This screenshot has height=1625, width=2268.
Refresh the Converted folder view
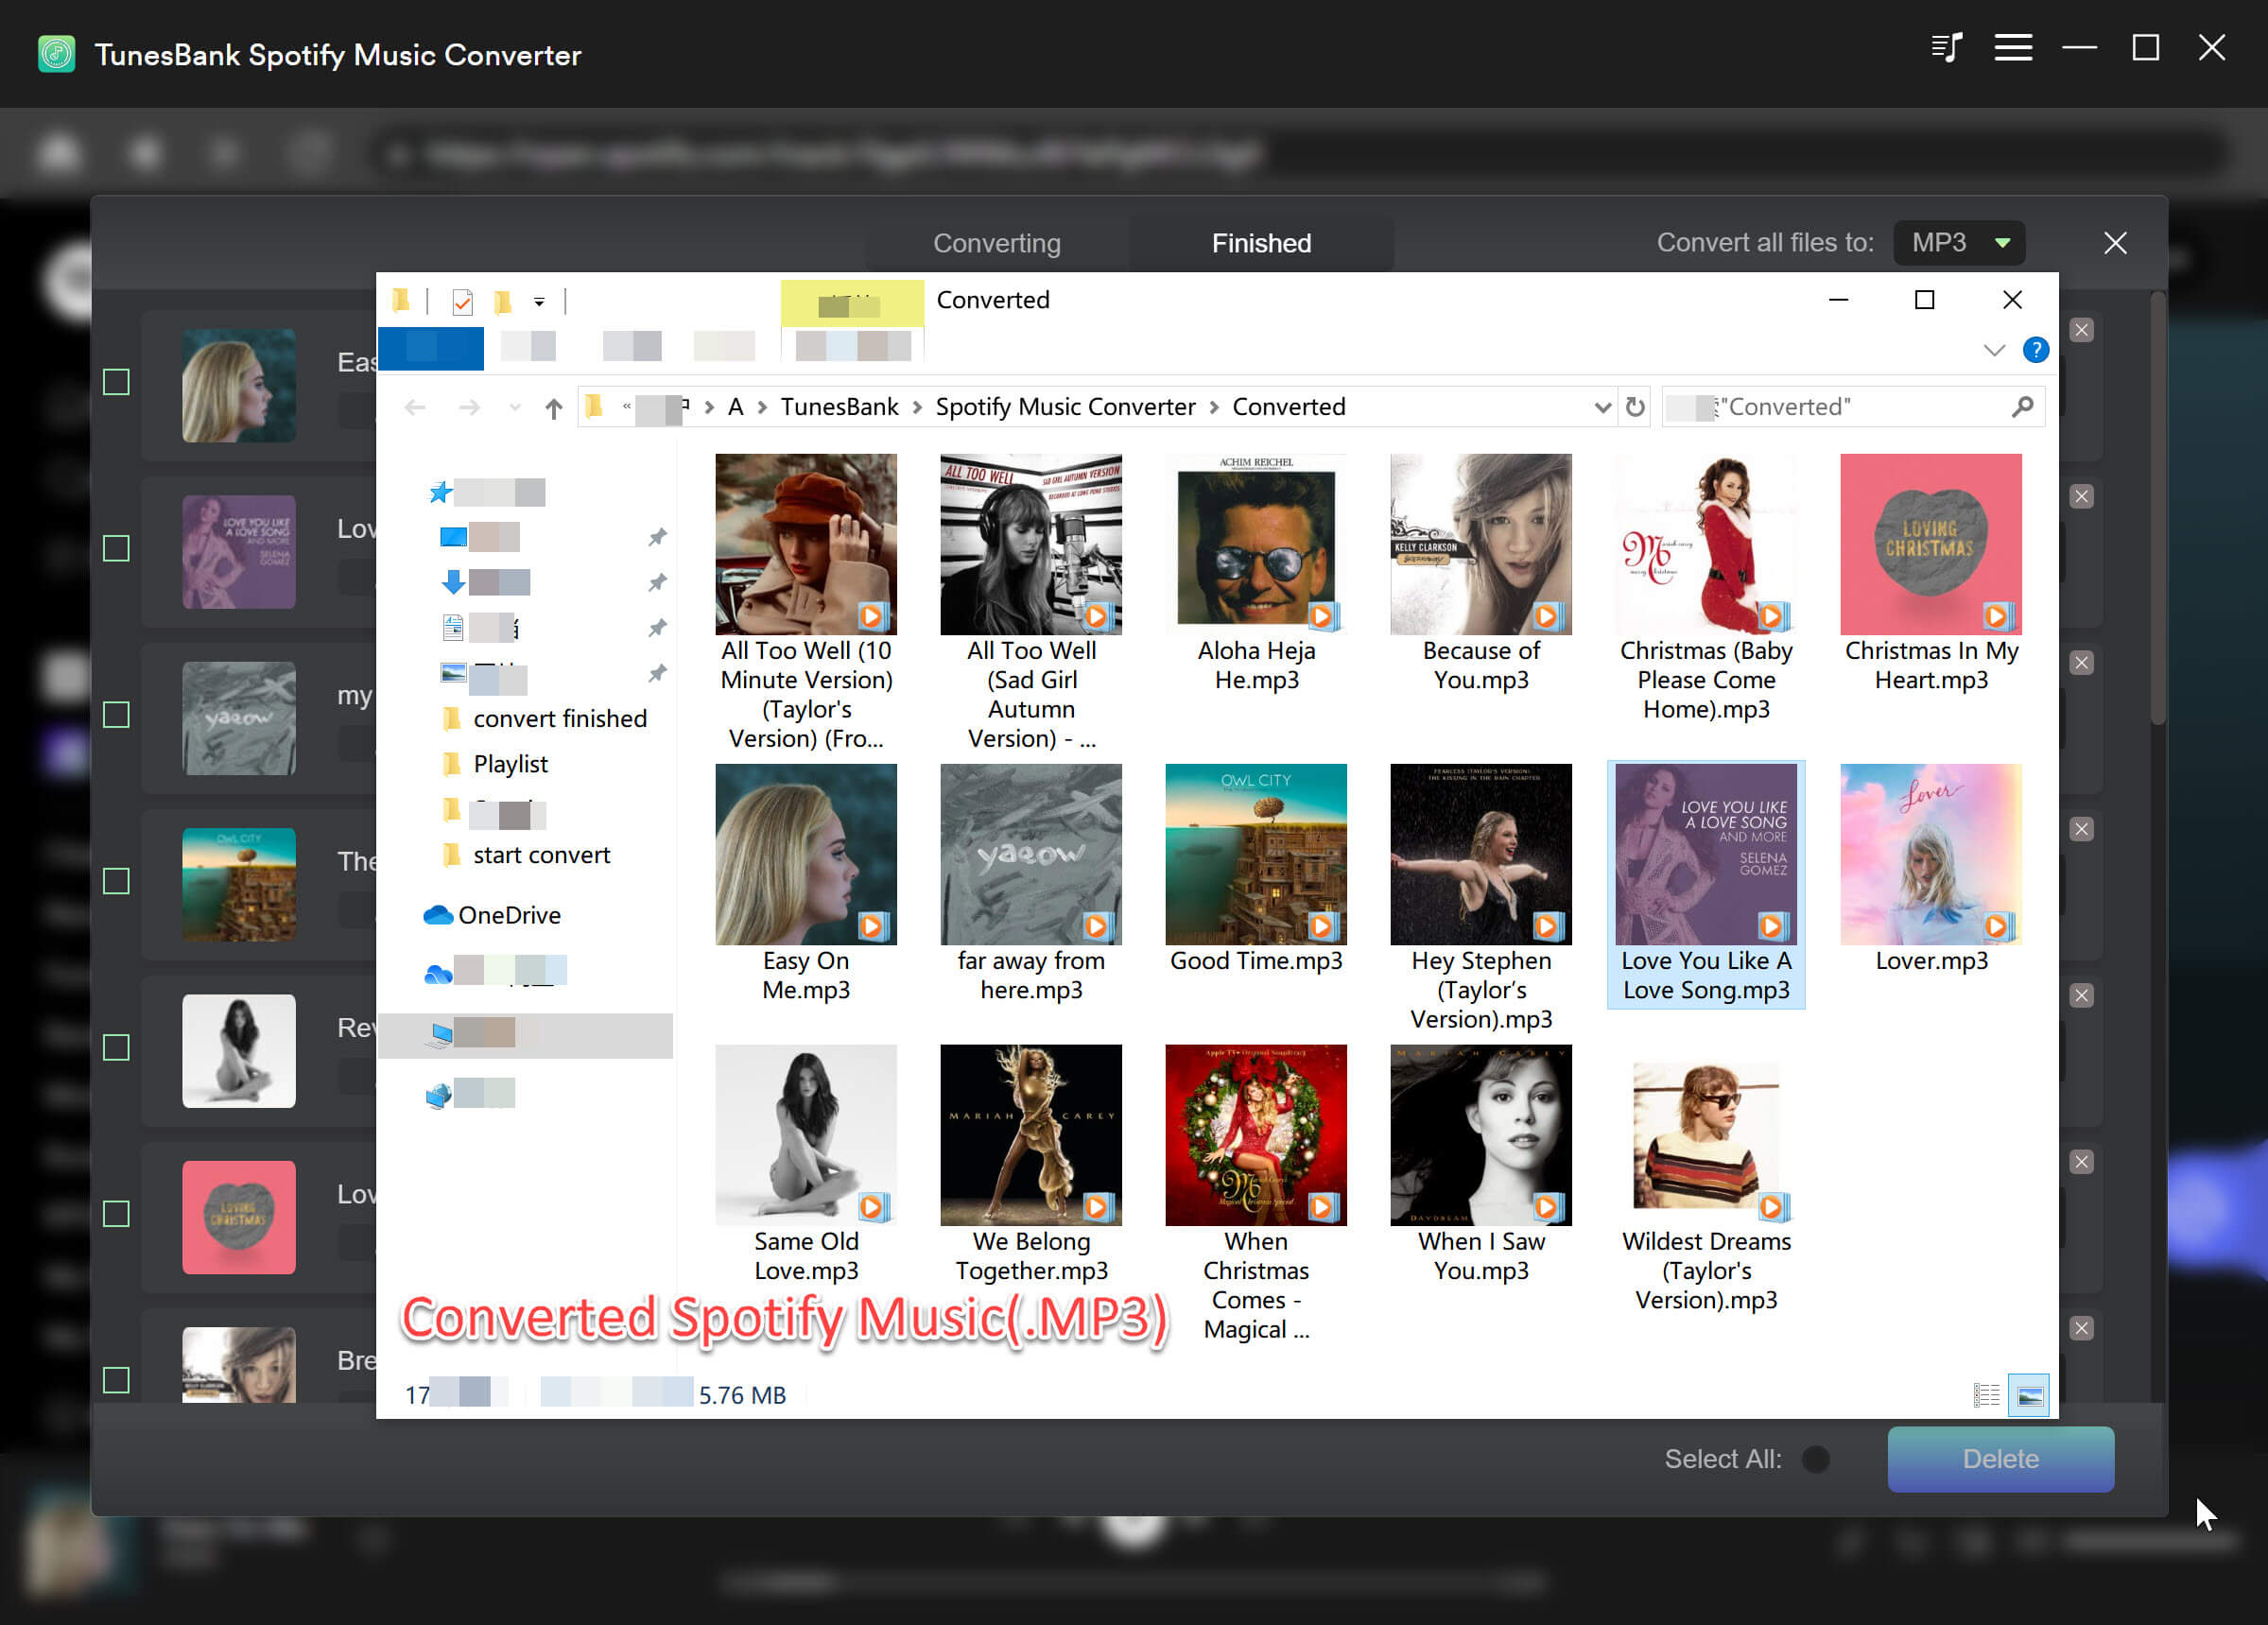1635,407
